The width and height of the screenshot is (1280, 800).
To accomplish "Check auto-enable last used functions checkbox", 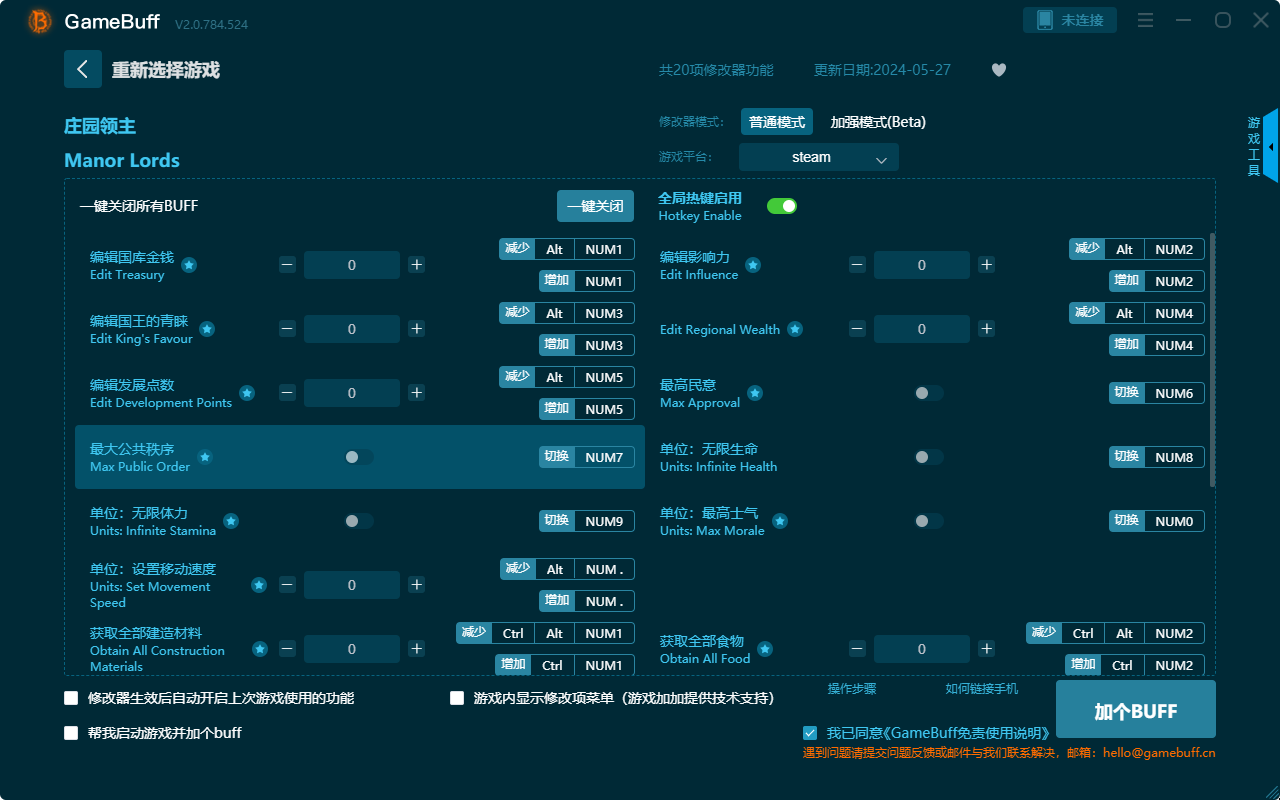I will point(71,698).
